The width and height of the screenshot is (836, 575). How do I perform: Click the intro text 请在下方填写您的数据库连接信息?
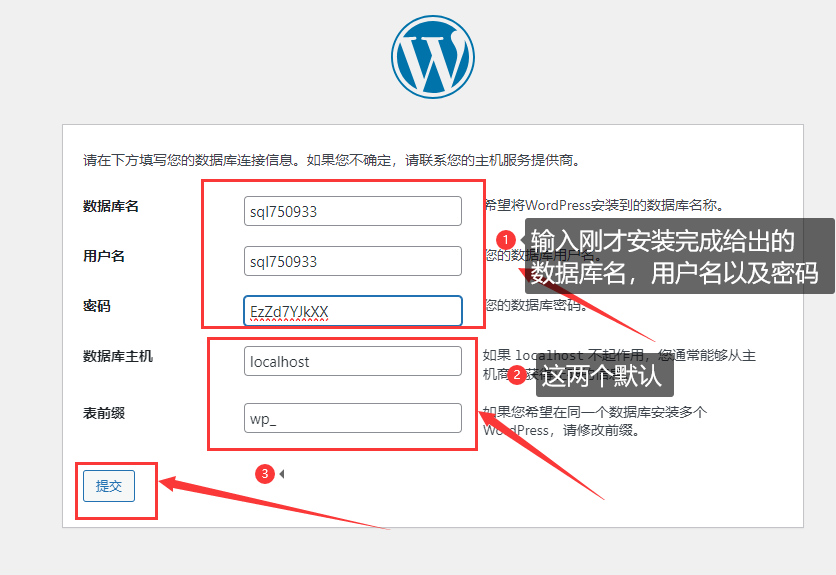coord(187,160)
